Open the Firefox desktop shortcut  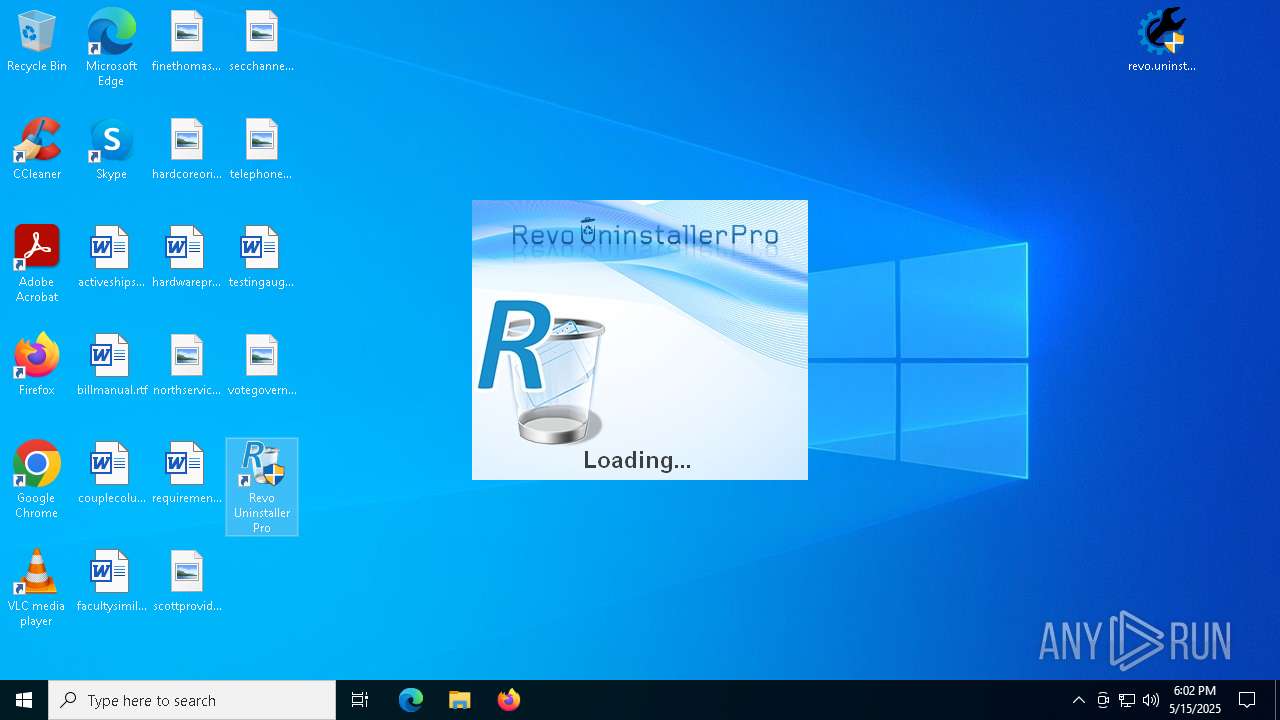coord(37,366)
